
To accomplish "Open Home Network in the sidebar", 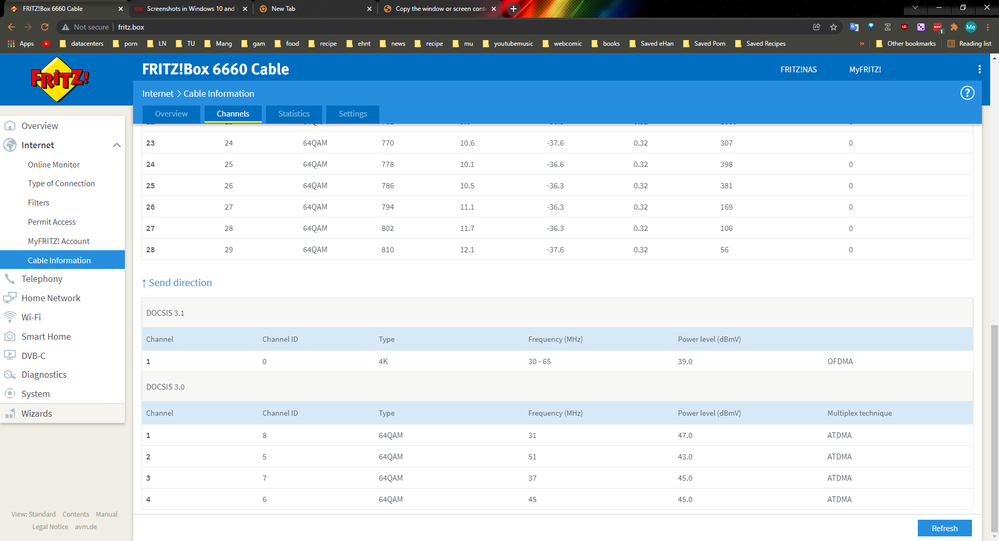I will coord(51,298).
